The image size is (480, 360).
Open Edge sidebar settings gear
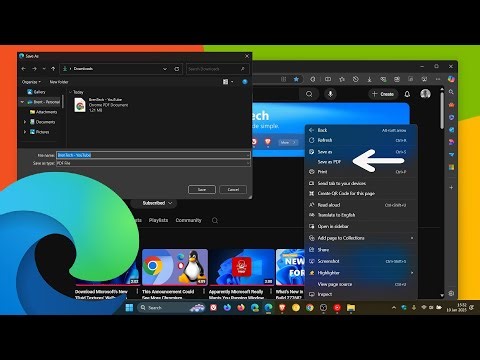point(451,293)
